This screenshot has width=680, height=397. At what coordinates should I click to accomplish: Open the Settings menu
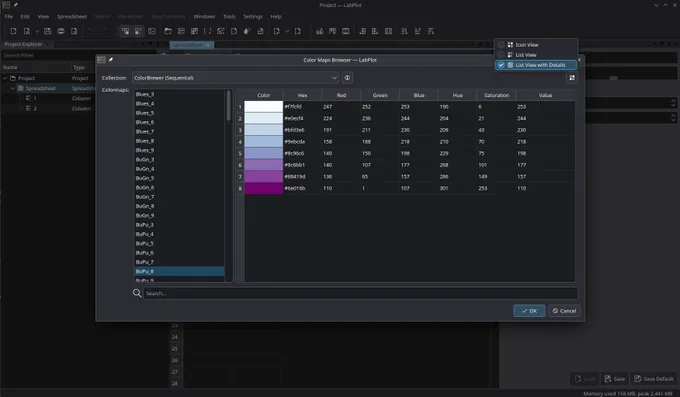(x=253, y=16)
